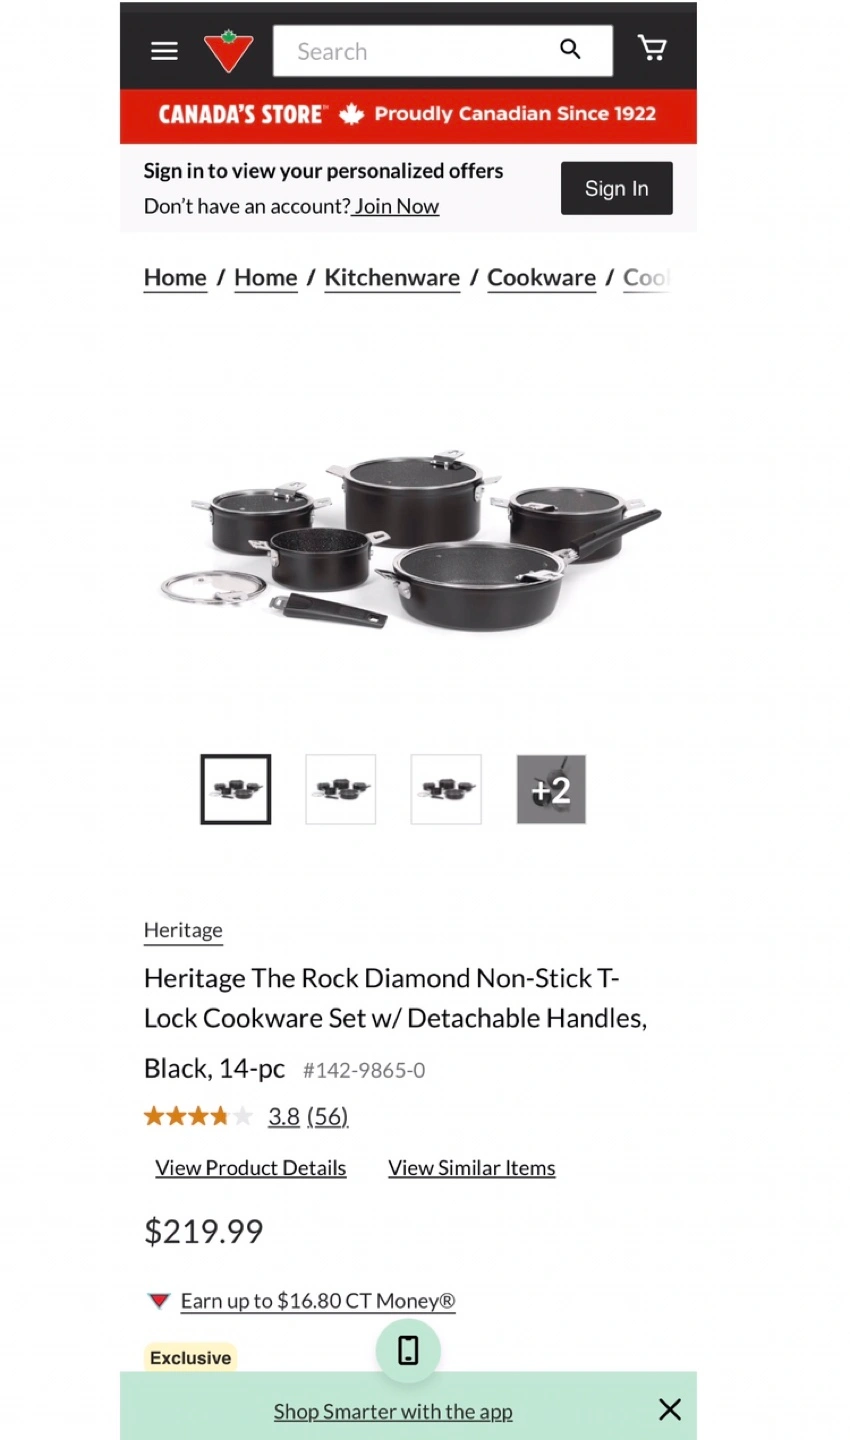Viewport: 850px width, 1440px height.
Task: Click View Similar Items link
Action: (472, 1168)
